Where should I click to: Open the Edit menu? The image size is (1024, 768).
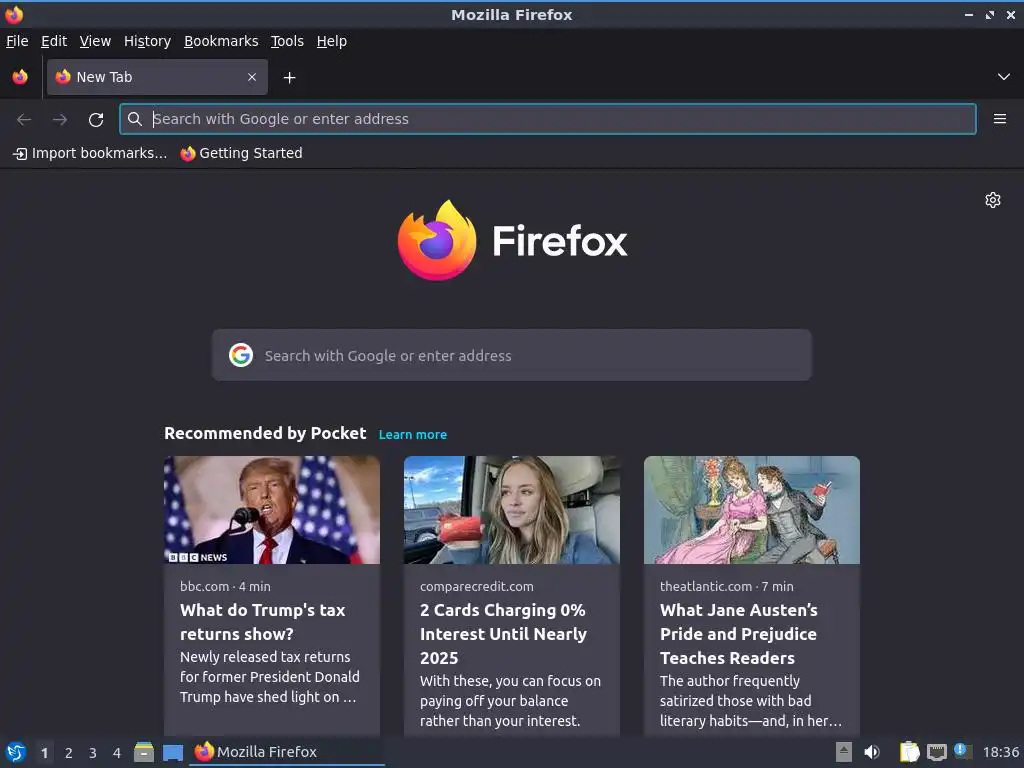click(x=54, y=41)
